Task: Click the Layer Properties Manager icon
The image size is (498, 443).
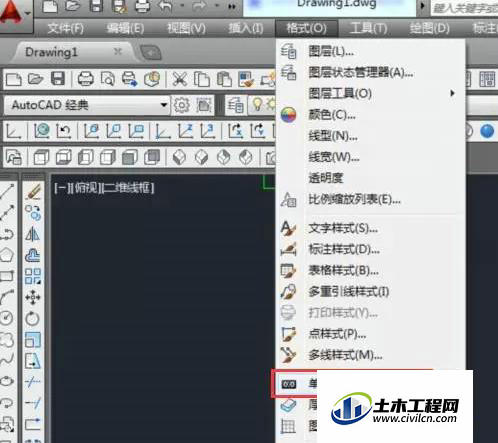Action: (236, 105)
